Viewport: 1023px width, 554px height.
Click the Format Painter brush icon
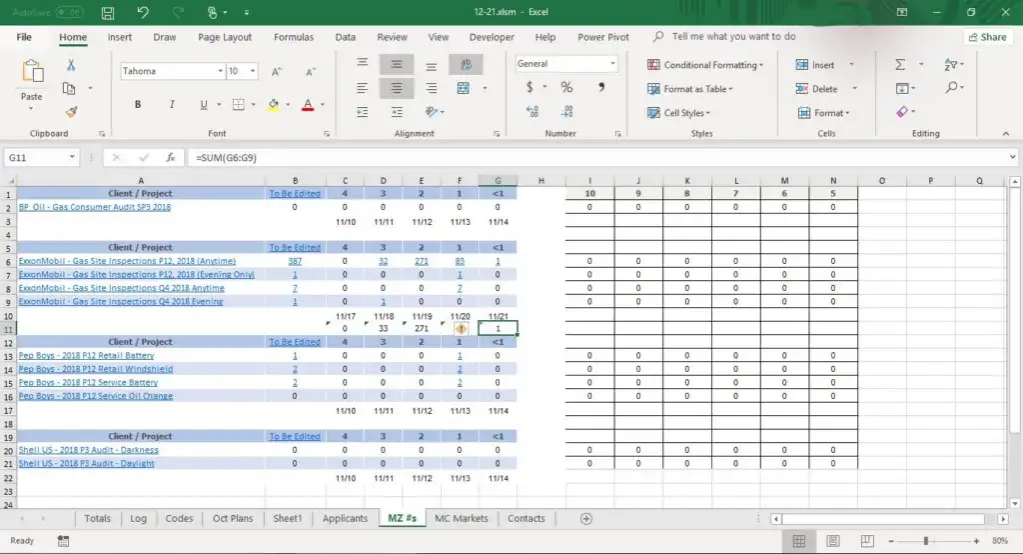71,112
